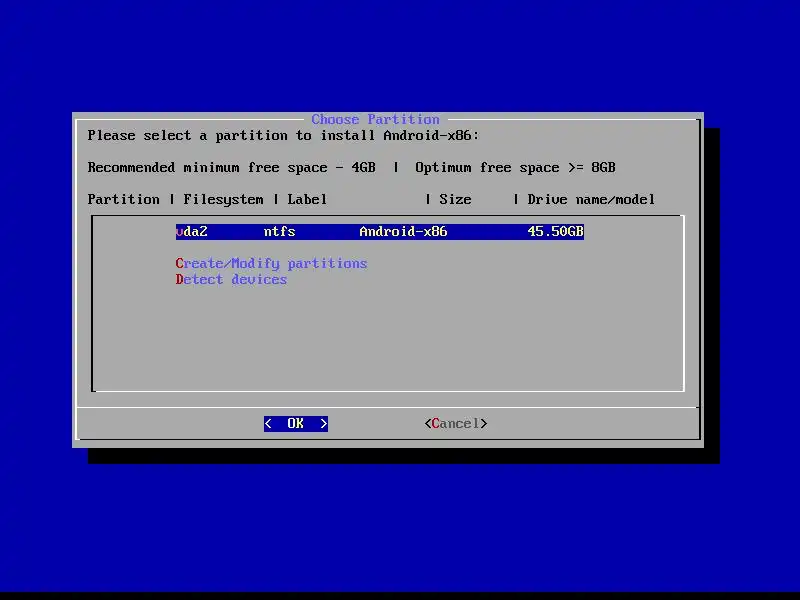Select the vda2 ntfs partition row
This screenshot has height=600, width=800.
[380, 232]
